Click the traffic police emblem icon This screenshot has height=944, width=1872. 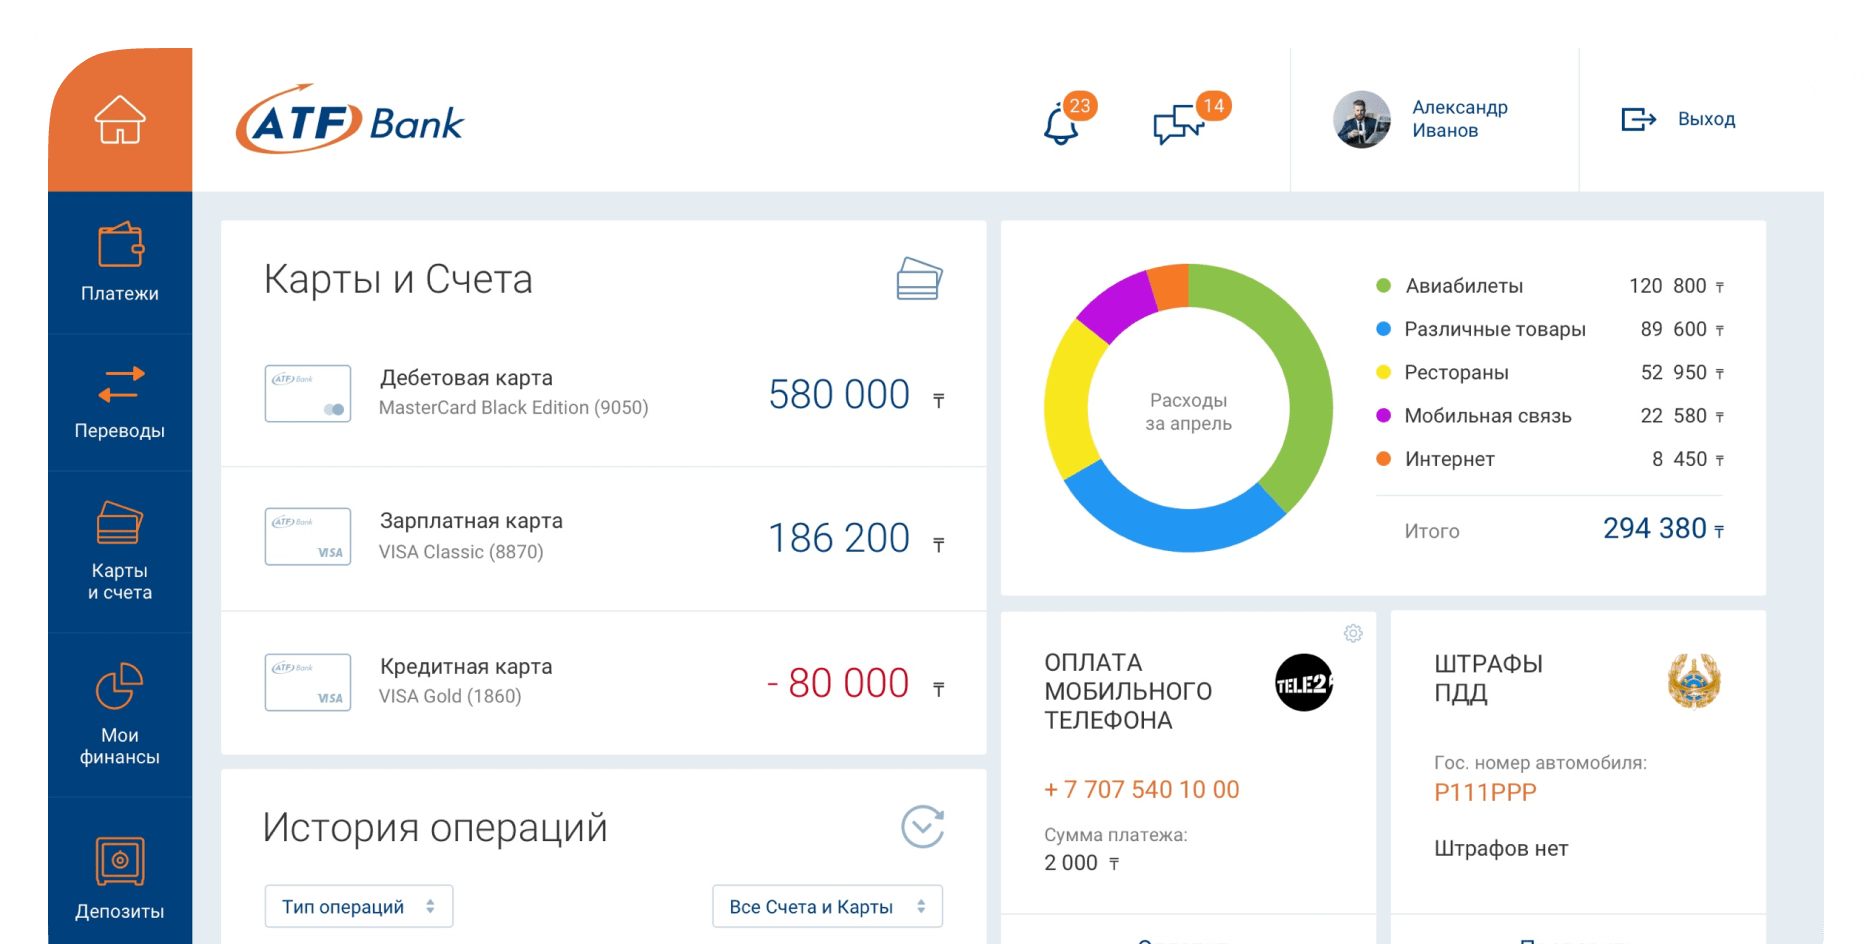click(1693, 681)
